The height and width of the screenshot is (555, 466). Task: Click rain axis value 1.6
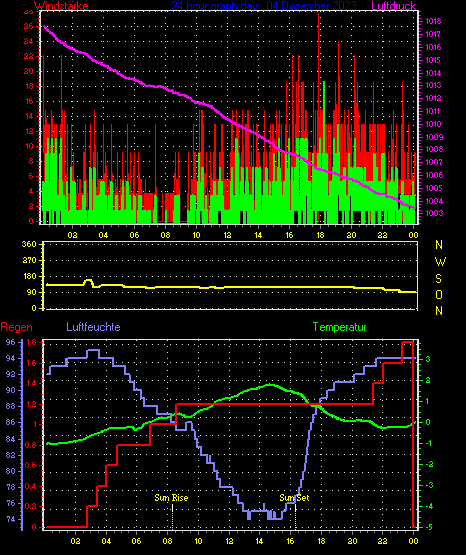click(31, 363)
